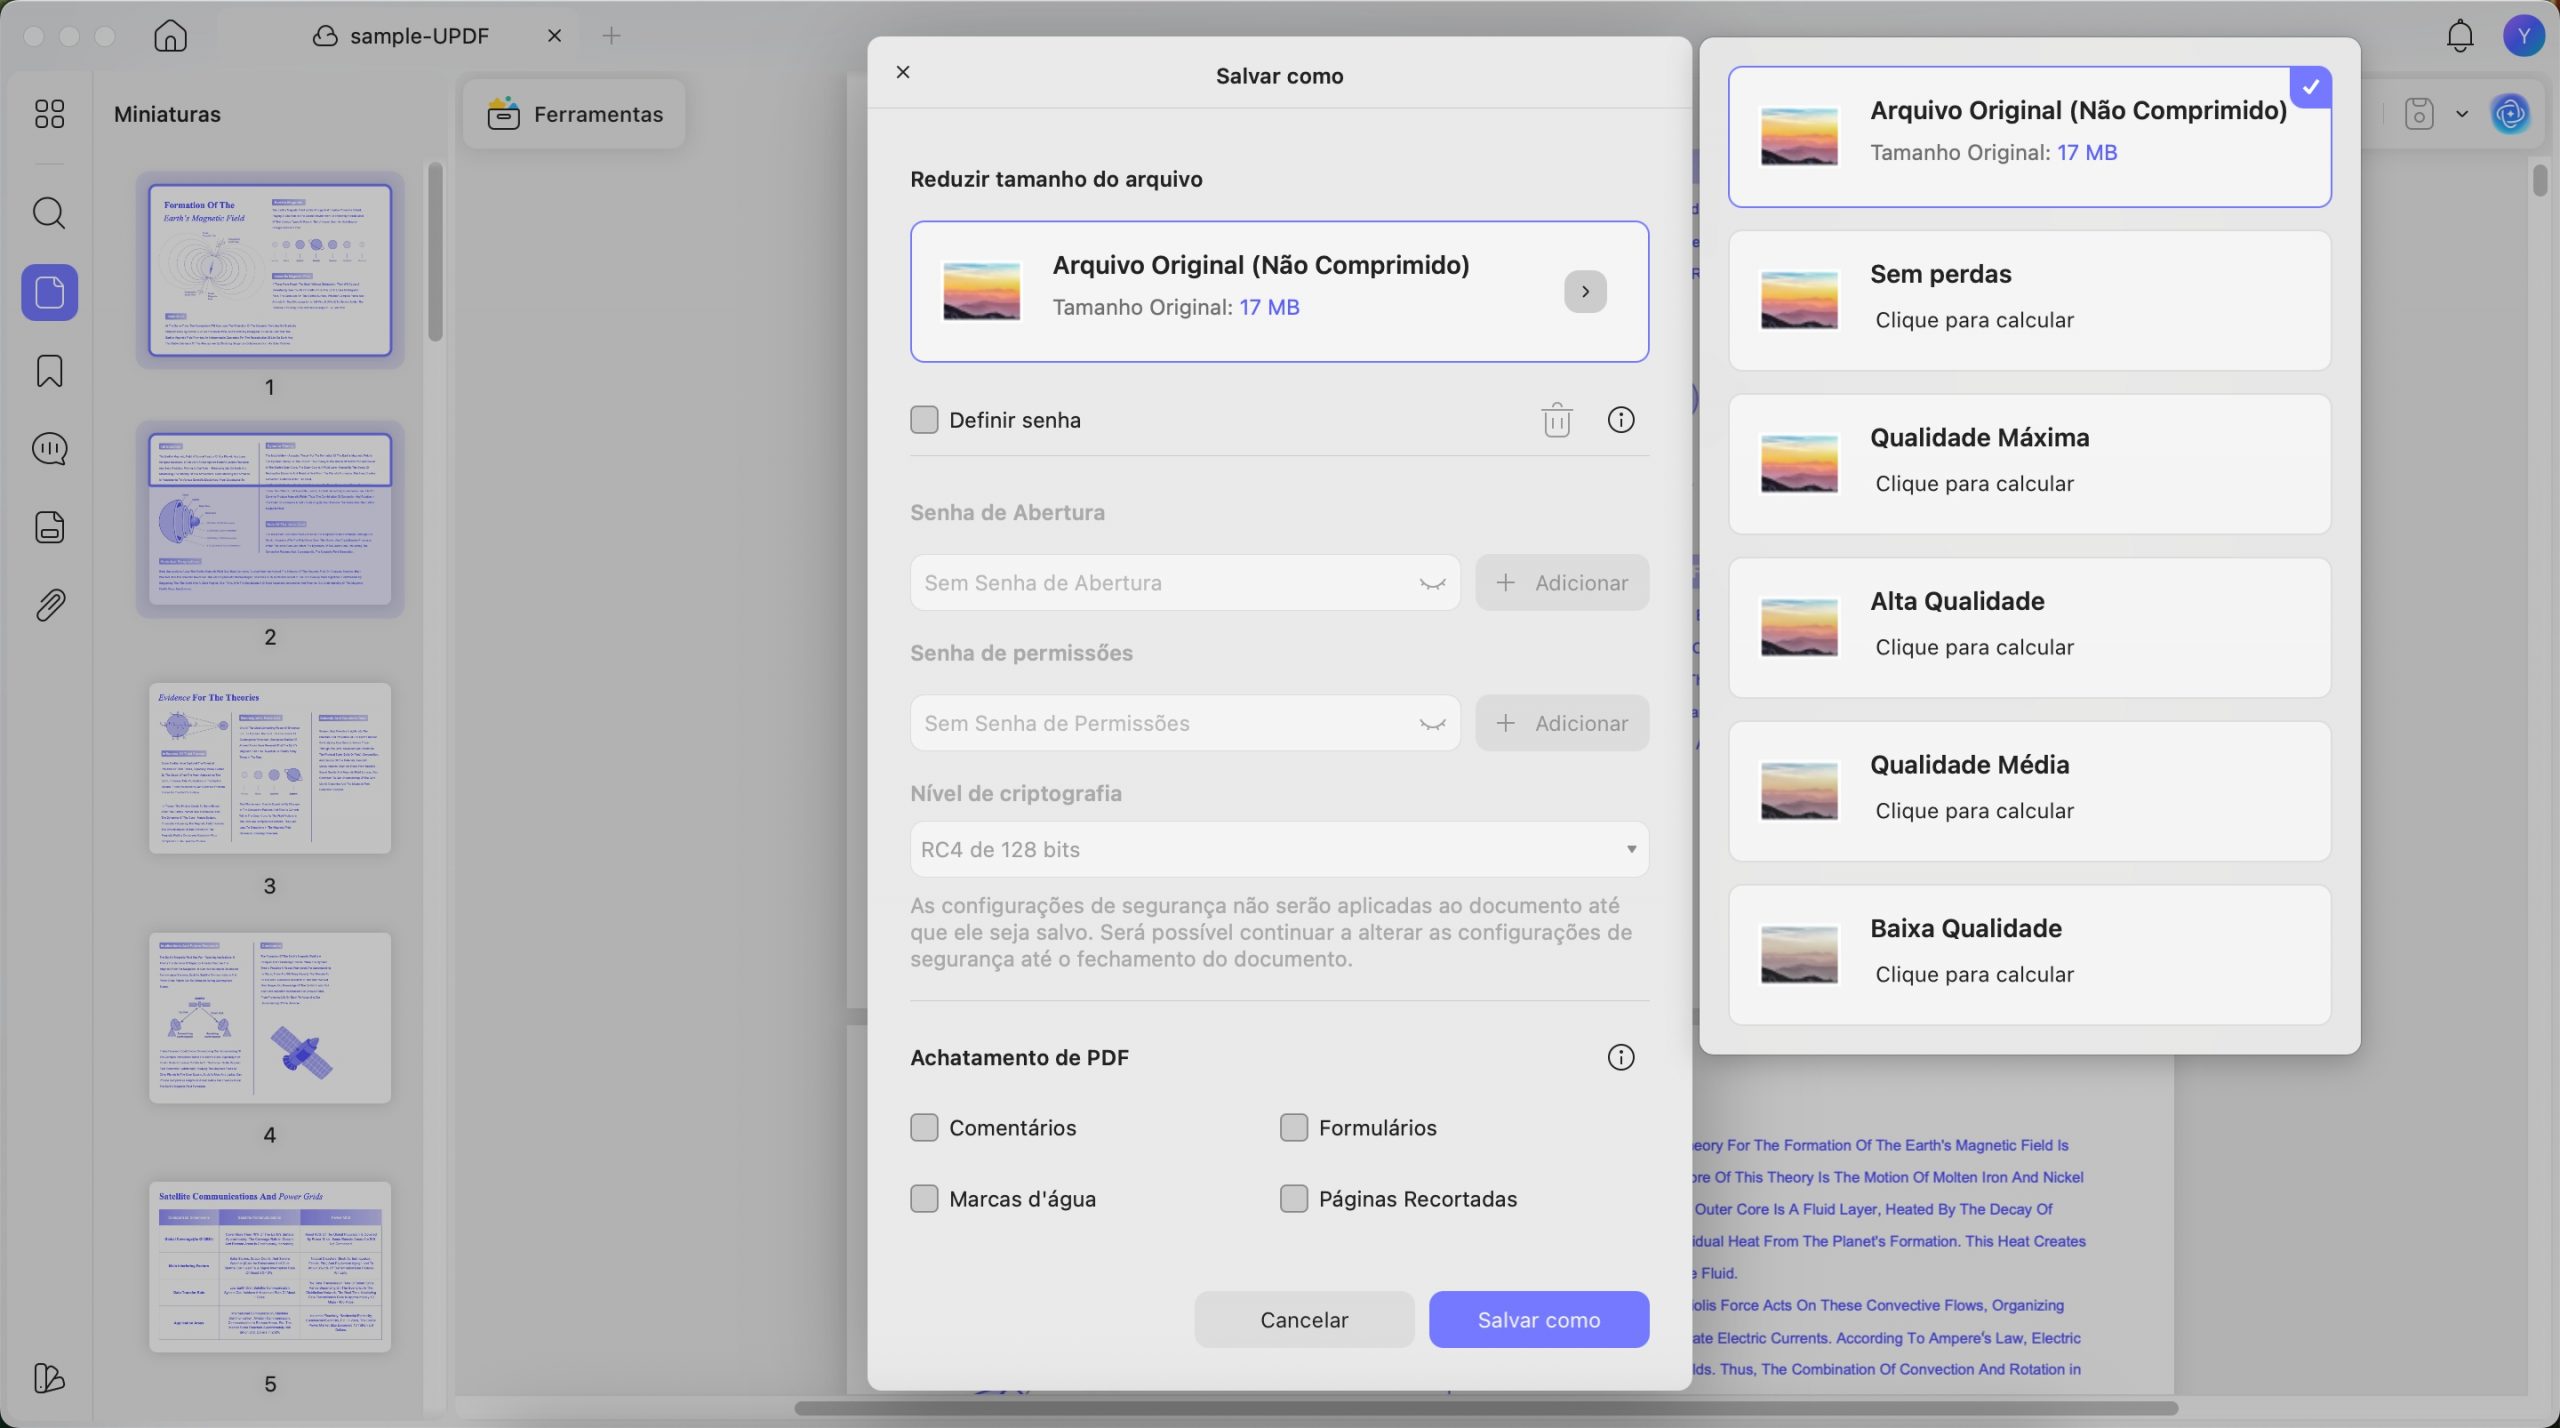Expand the arrow next to the save icon

point(2462,114)
